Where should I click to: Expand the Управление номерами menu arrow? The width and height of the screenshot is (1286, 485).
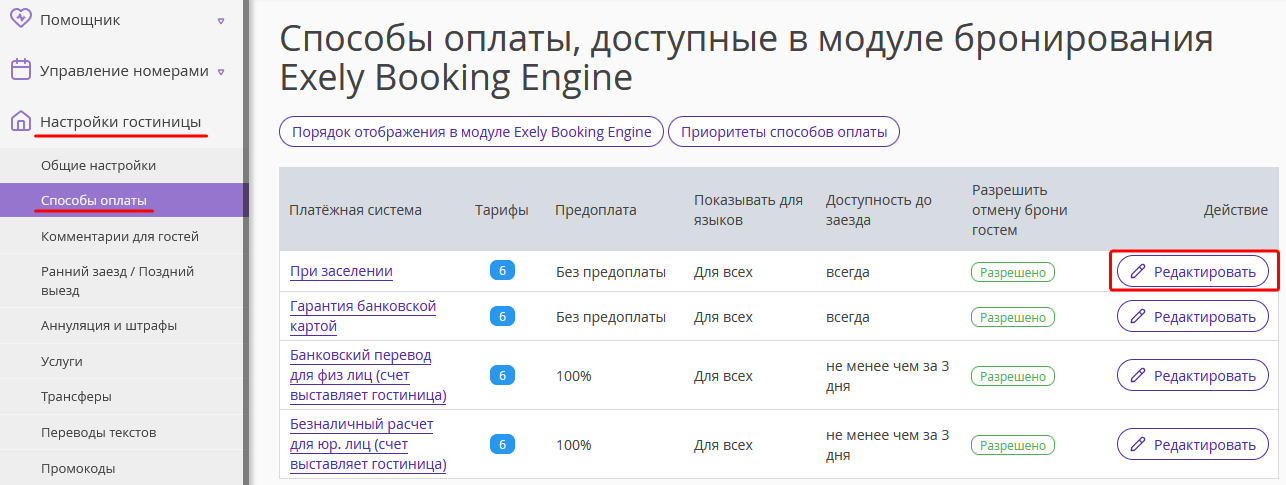(x=220, y=72)
